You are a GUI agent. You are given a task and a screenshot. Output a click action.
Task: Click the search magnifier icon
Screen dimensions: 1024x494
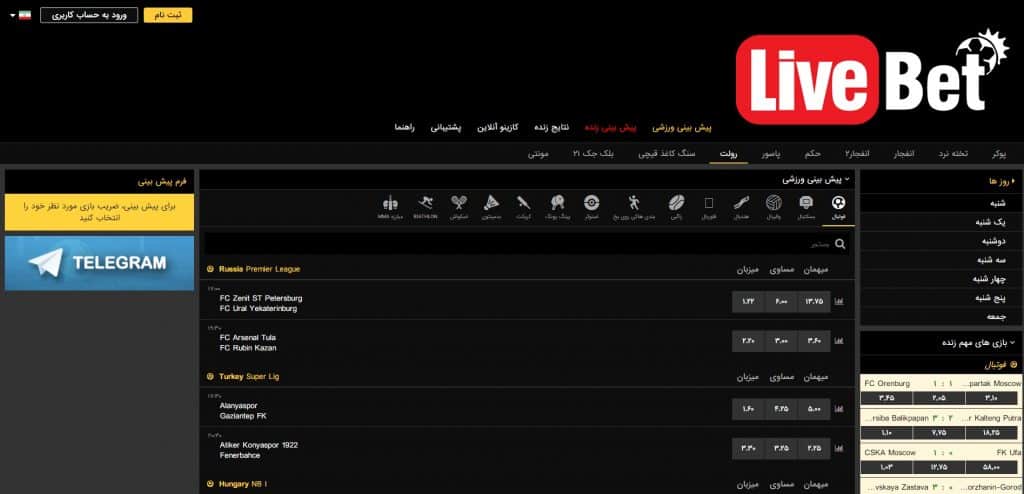point(840,244)
